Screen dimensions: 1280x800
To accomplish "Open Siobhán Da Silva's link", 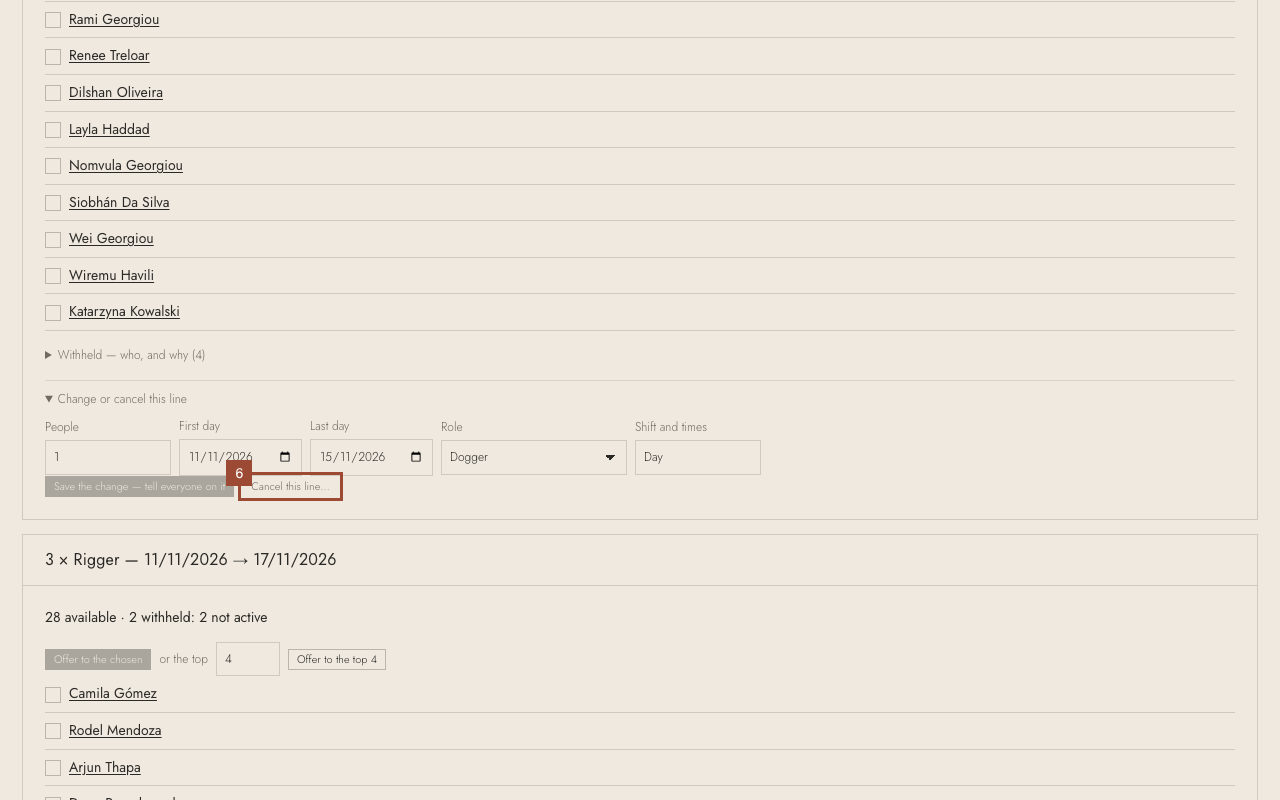I will coord(119,202).
